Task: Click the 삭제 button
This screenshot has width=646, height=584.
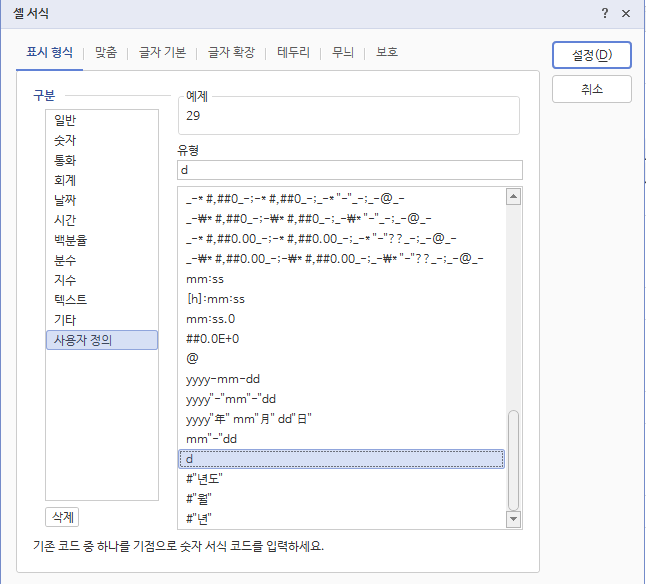Action: (x=62, y=517)
